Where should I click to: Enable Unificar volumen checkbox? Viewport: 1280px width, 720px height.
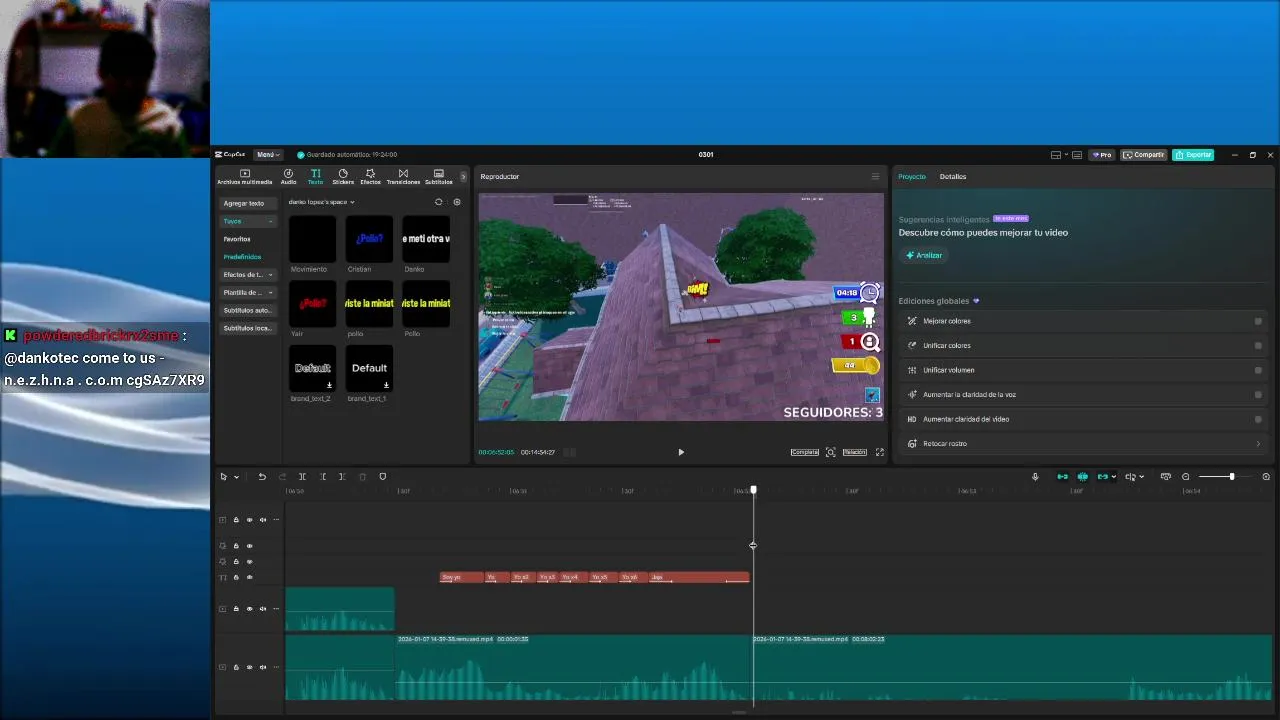point(1258,370)
